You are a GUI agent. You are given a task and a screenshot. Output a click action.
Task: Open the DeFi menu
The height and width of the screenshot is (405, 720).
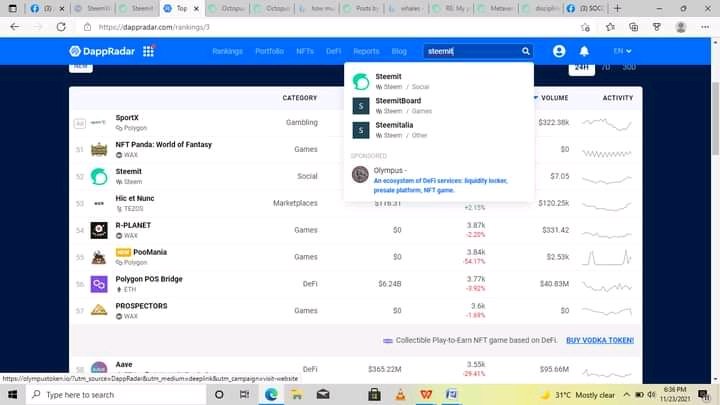click(x=333, y=51)
